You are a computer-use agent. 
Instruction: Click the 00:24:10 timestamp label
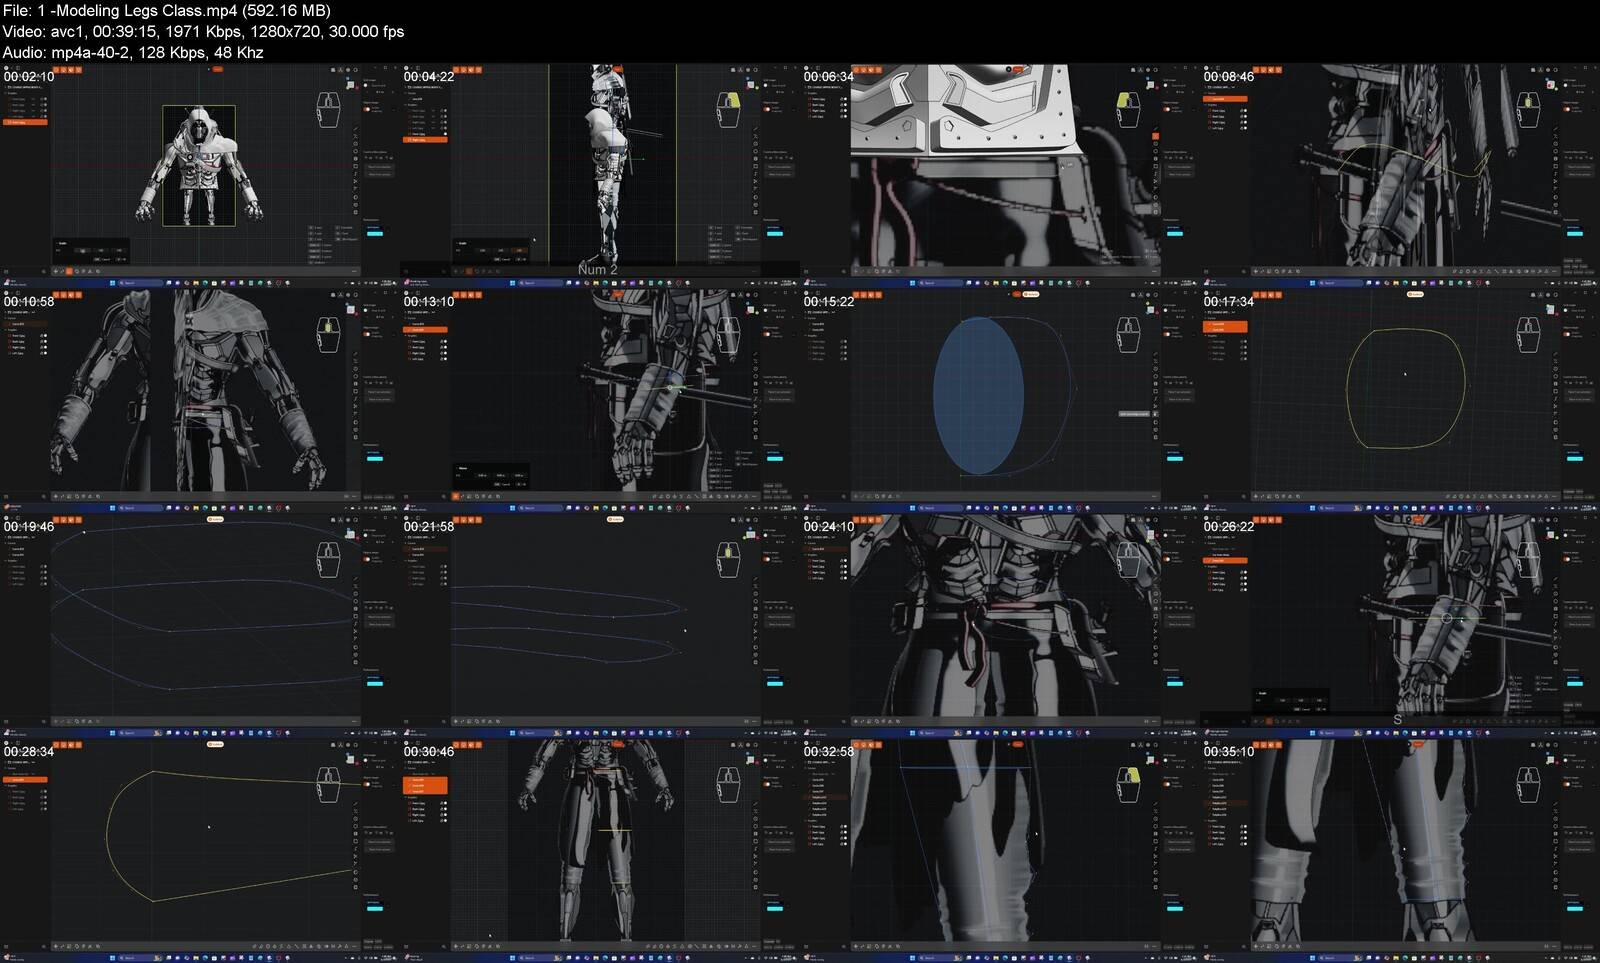pyautogui.click(x=829, y=526)
